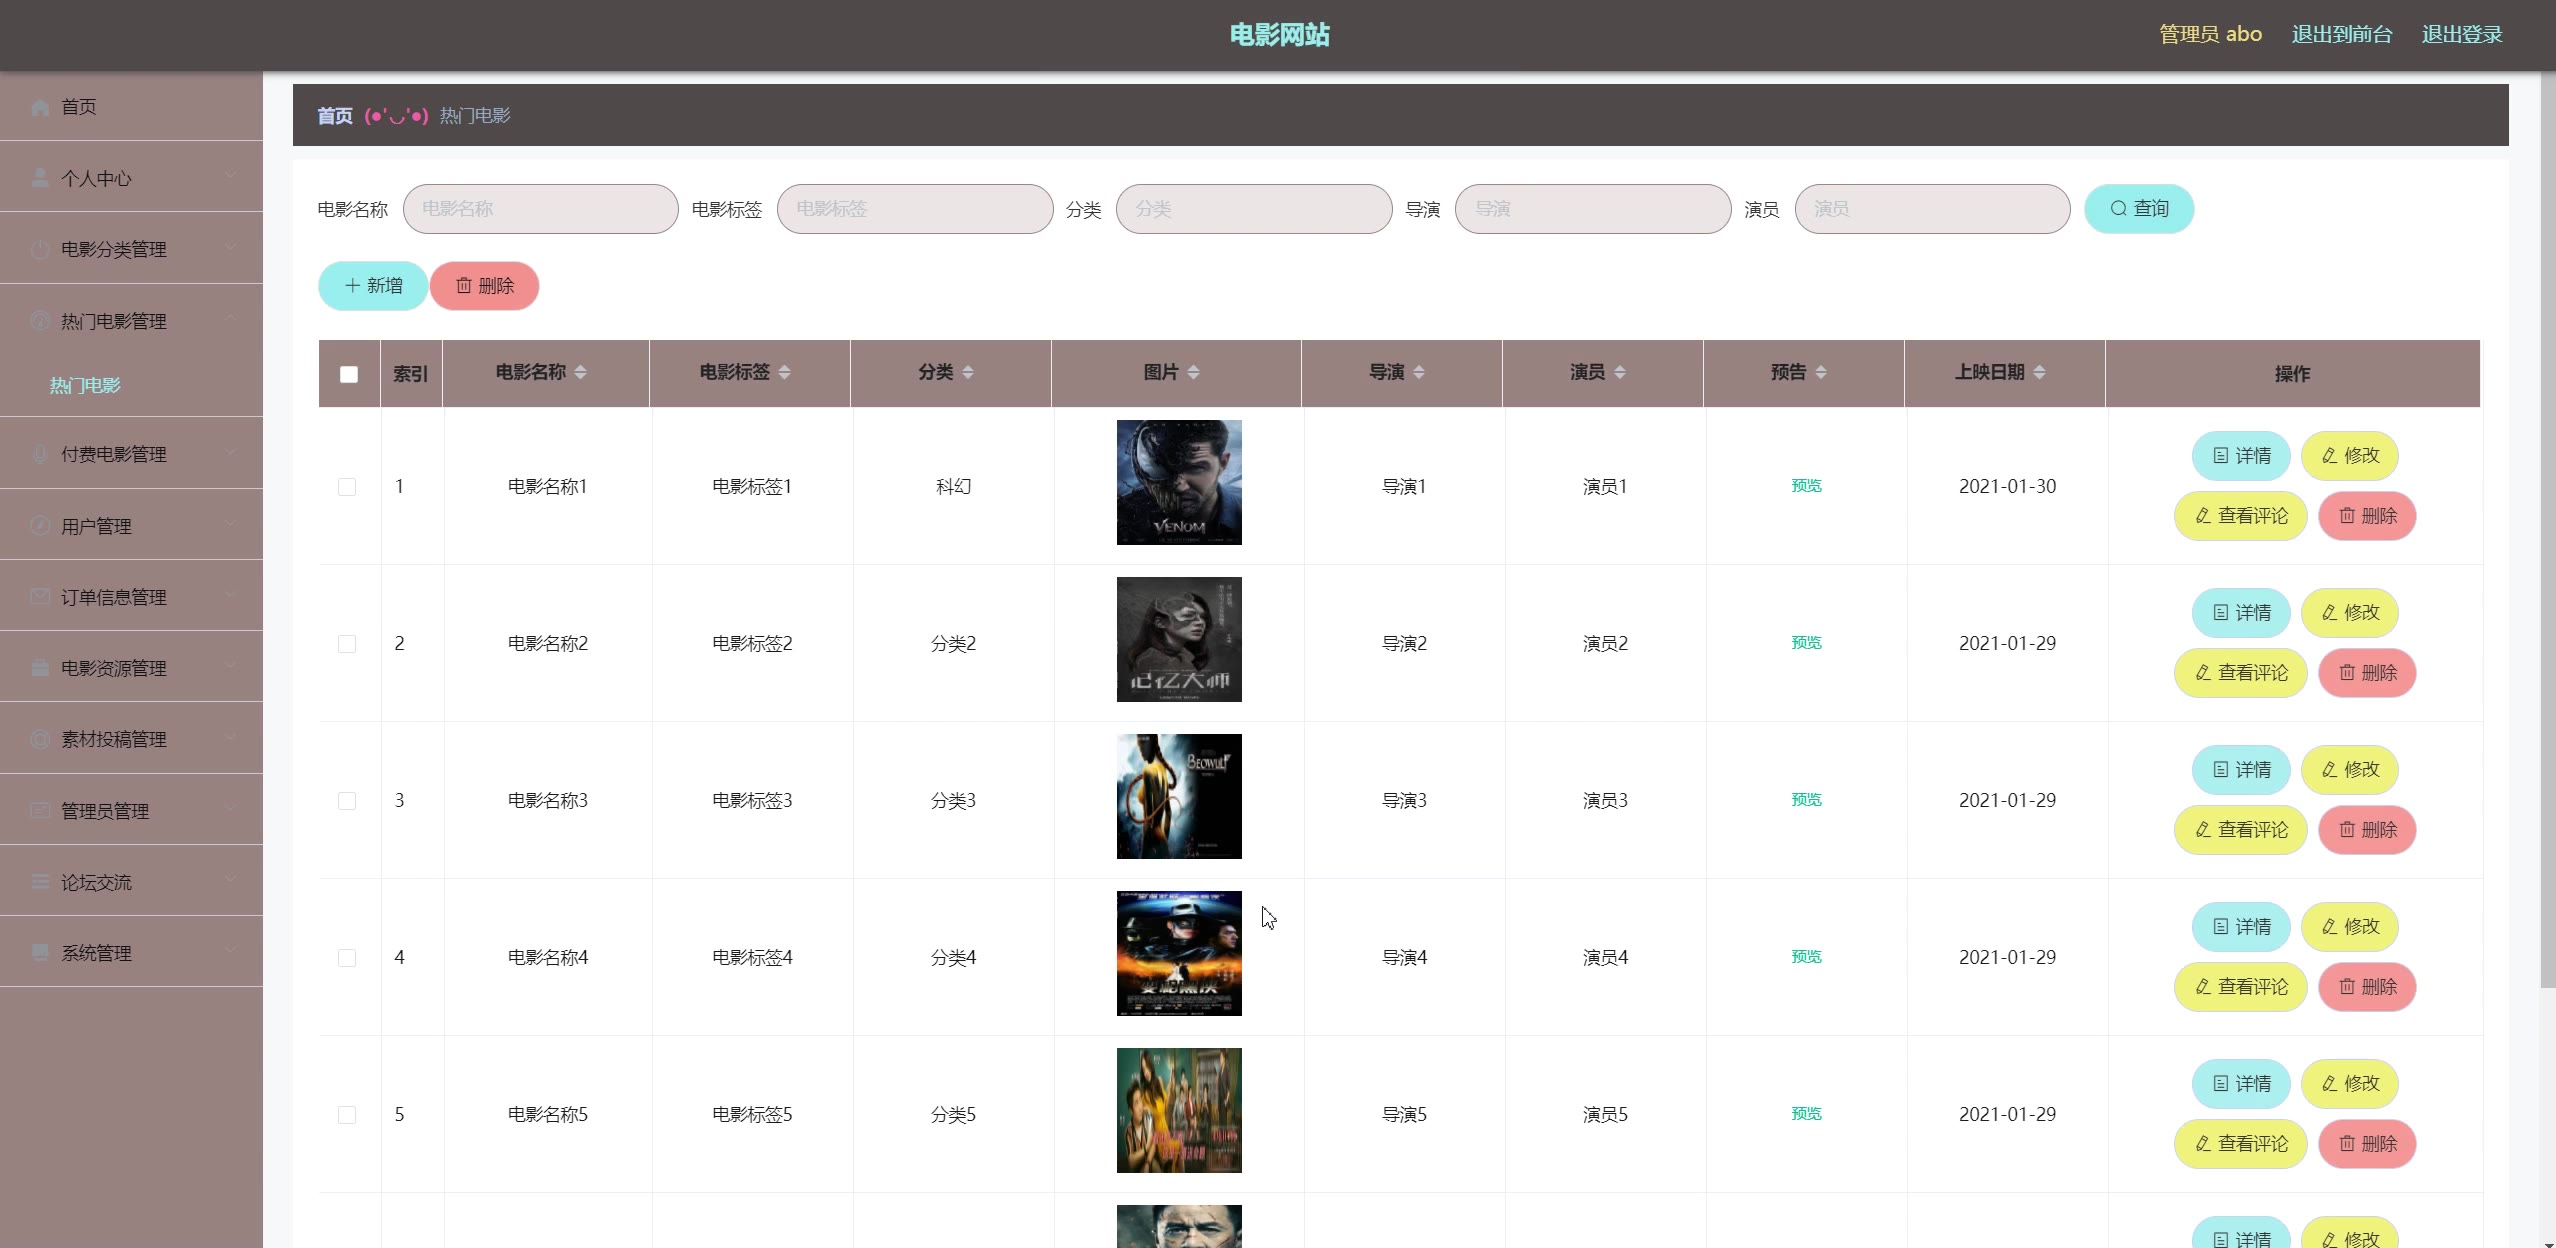Focus the 电影标签 search field
This screenshot has height=1248, width=2556.
(x=914, y=209)
